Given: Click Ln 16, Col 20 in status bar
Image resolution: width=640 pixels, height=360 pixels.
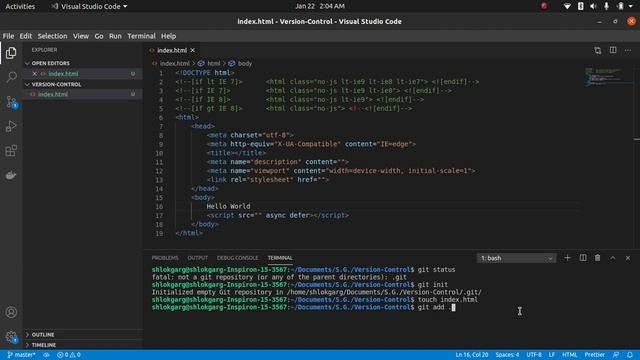Looking at the screenshot, I should [x=471, y=355].
